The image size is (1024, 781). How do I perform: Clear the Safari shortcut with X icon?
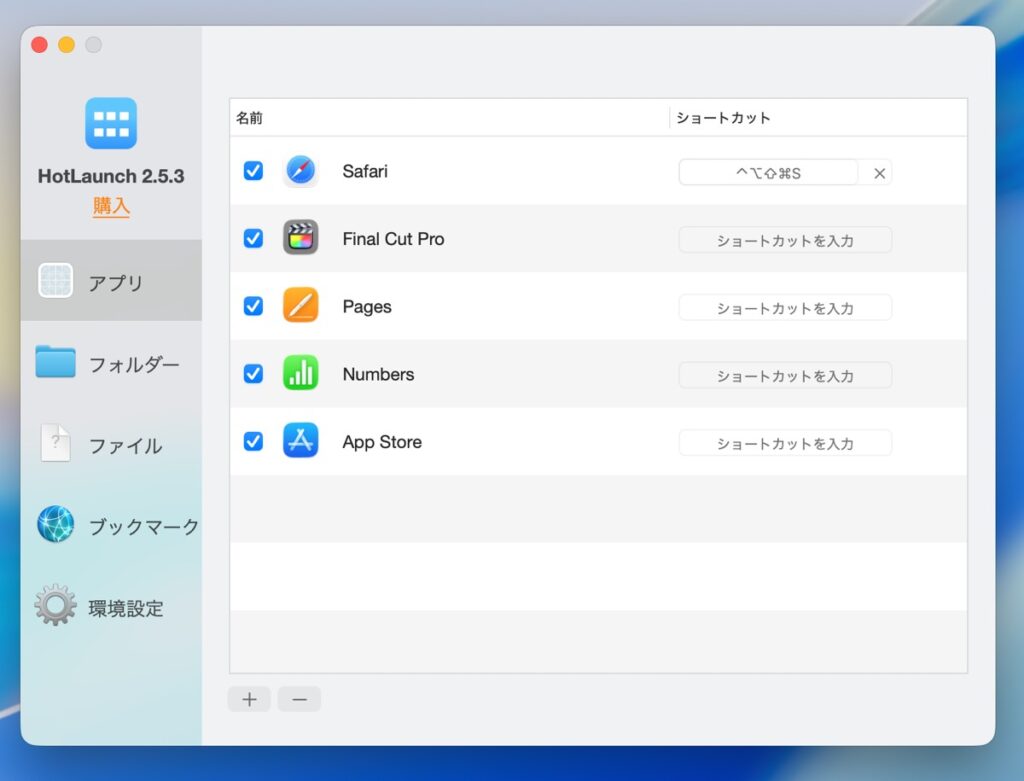(x=879, y=173)
